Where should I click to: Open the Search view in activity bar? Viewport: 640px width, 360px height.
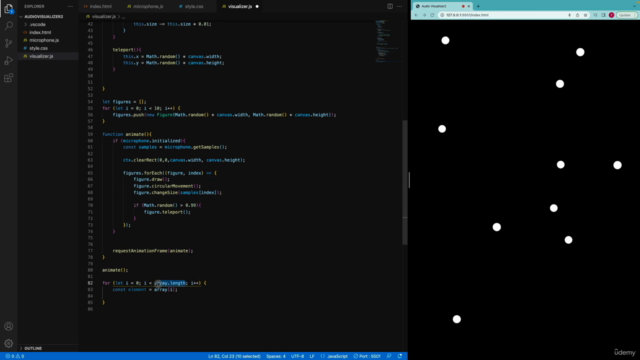(9, 26)
